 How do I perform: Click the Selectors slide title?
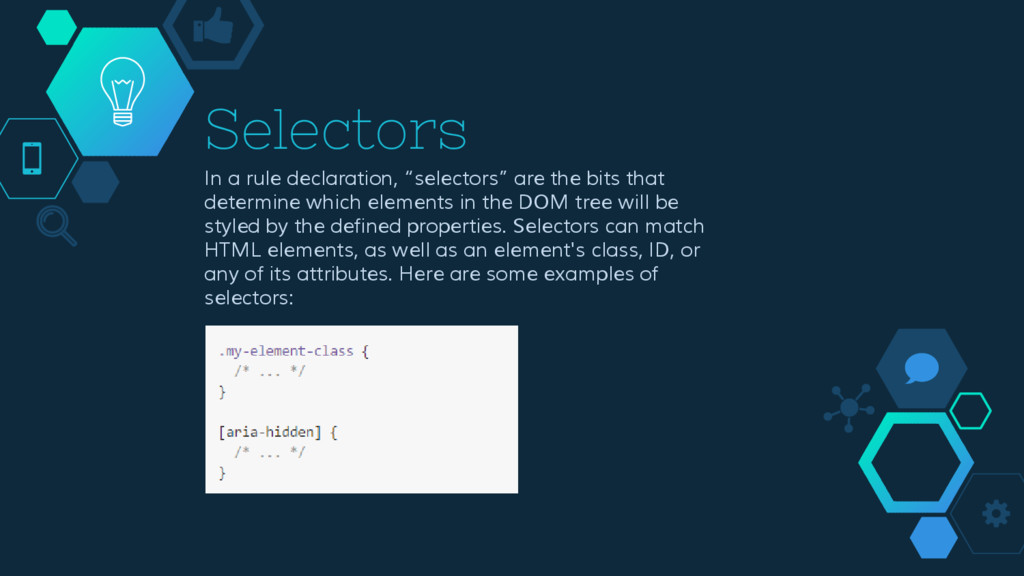tap(336, 129)
